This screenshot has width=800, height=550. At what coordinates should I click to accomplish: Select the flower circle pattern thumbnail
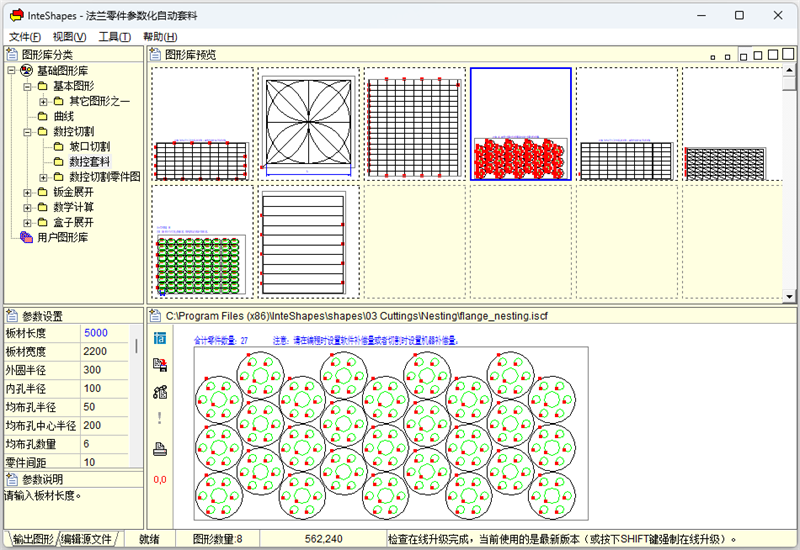pos(308,124)
